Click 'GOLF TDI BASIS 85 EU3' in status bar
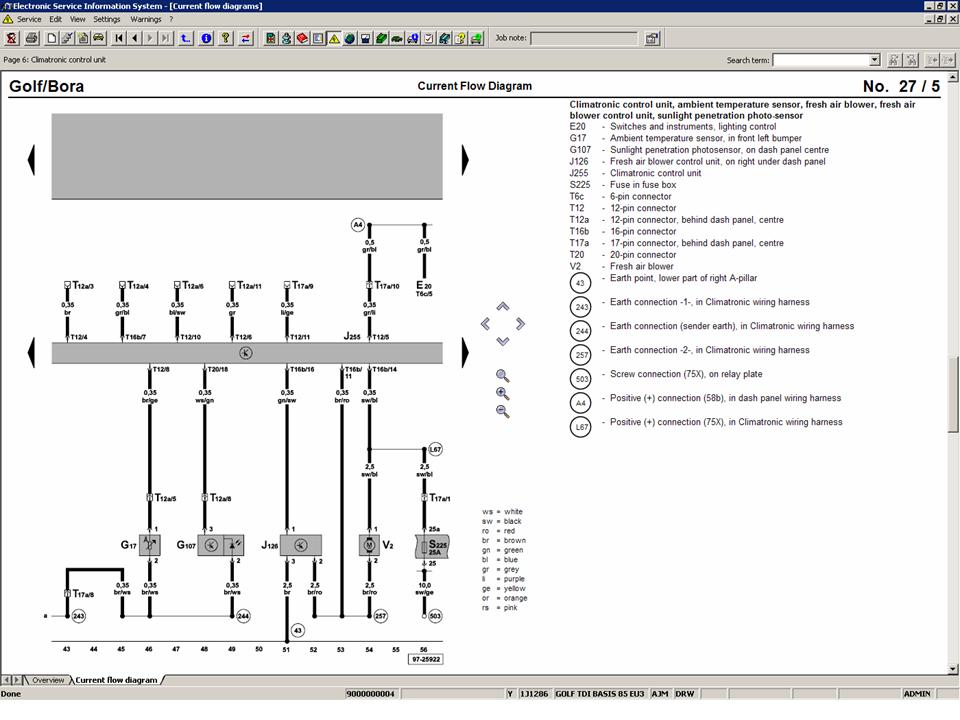The height and width of the screenshot is (720, 960). [x=599, y=694]
